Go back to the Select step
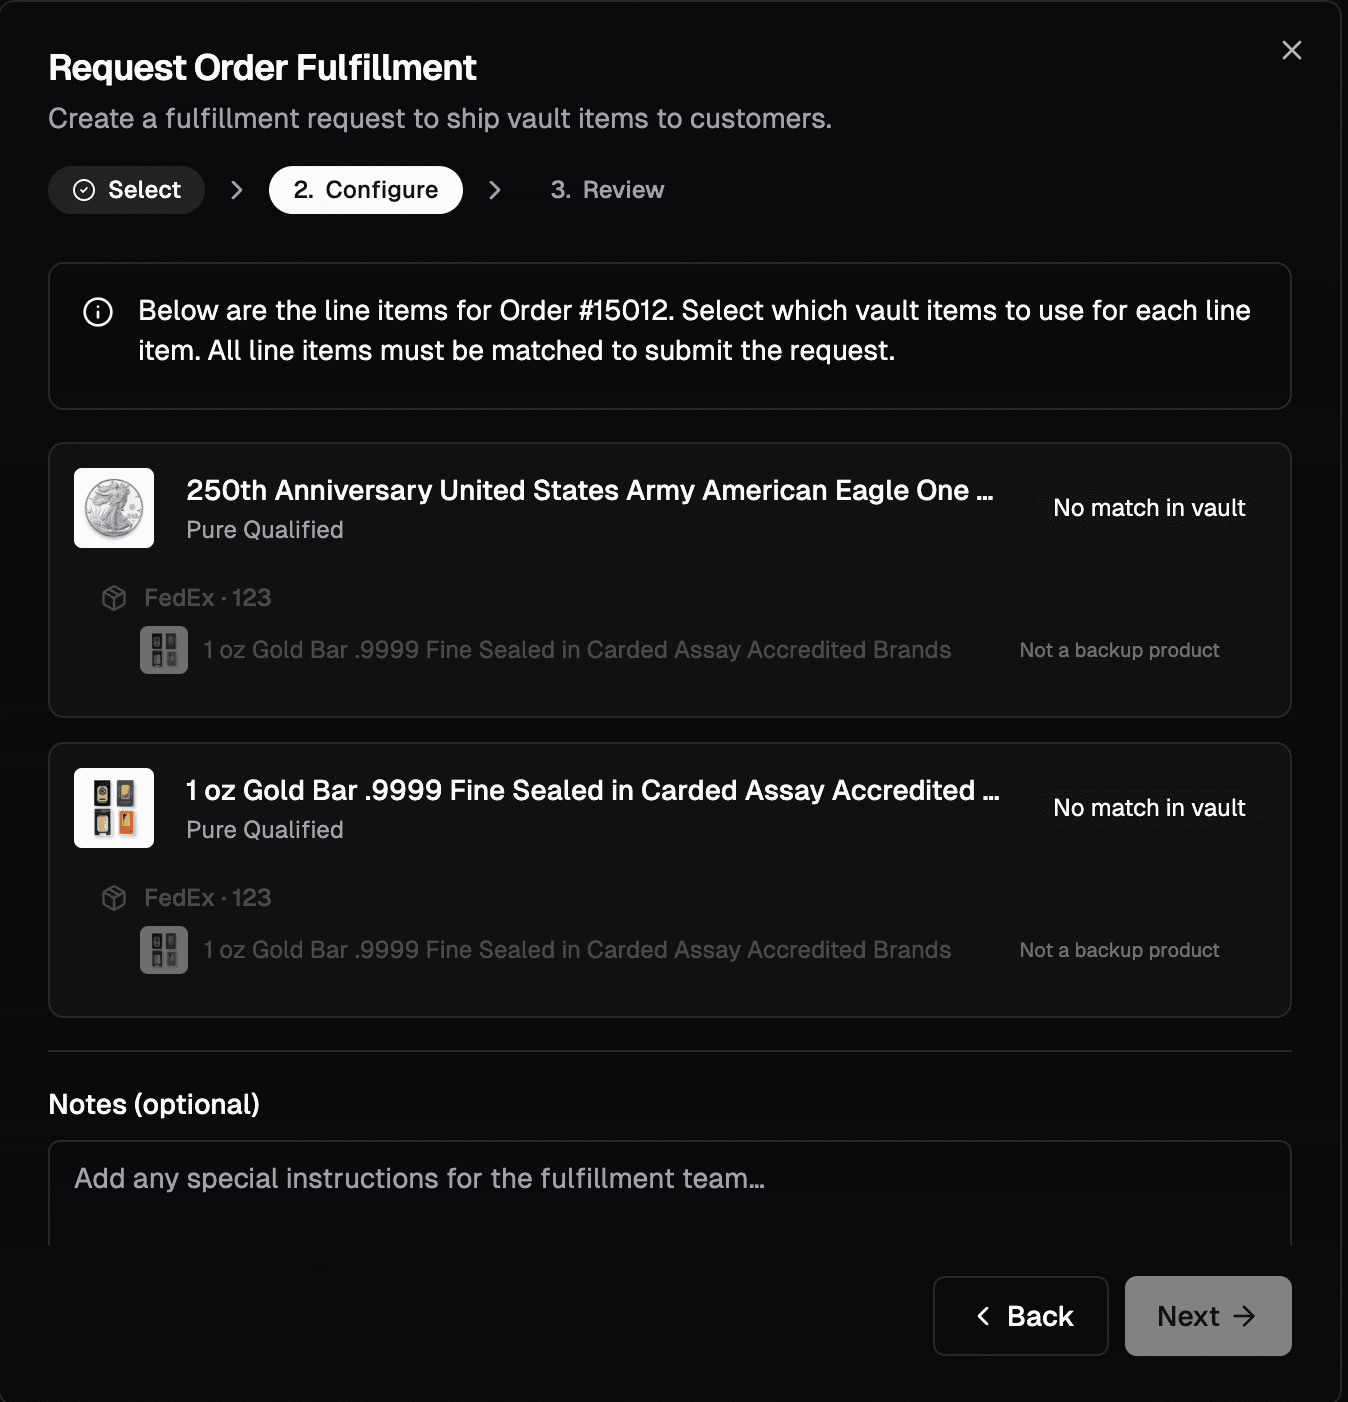The image size is (1348, 1402). pos(127,190)
